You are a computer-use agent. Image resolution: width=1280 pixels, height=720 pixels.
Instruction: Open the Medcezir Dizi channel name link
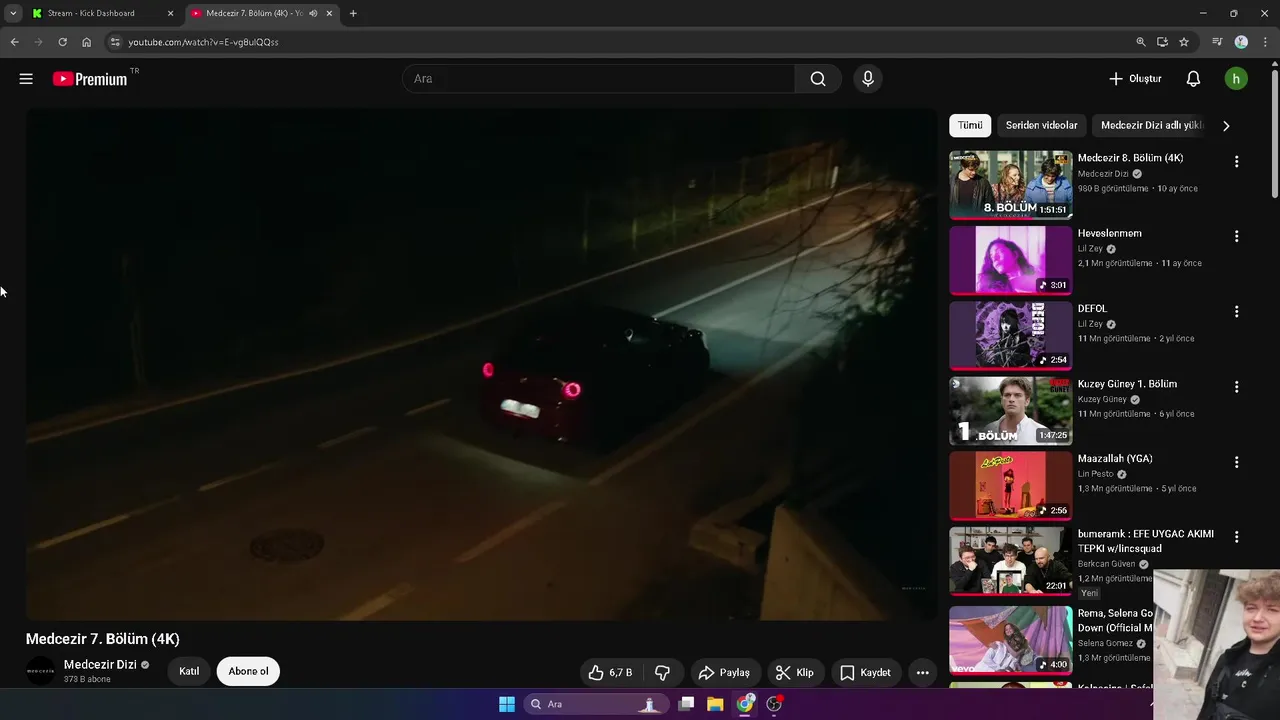click(x=100, y=665)
